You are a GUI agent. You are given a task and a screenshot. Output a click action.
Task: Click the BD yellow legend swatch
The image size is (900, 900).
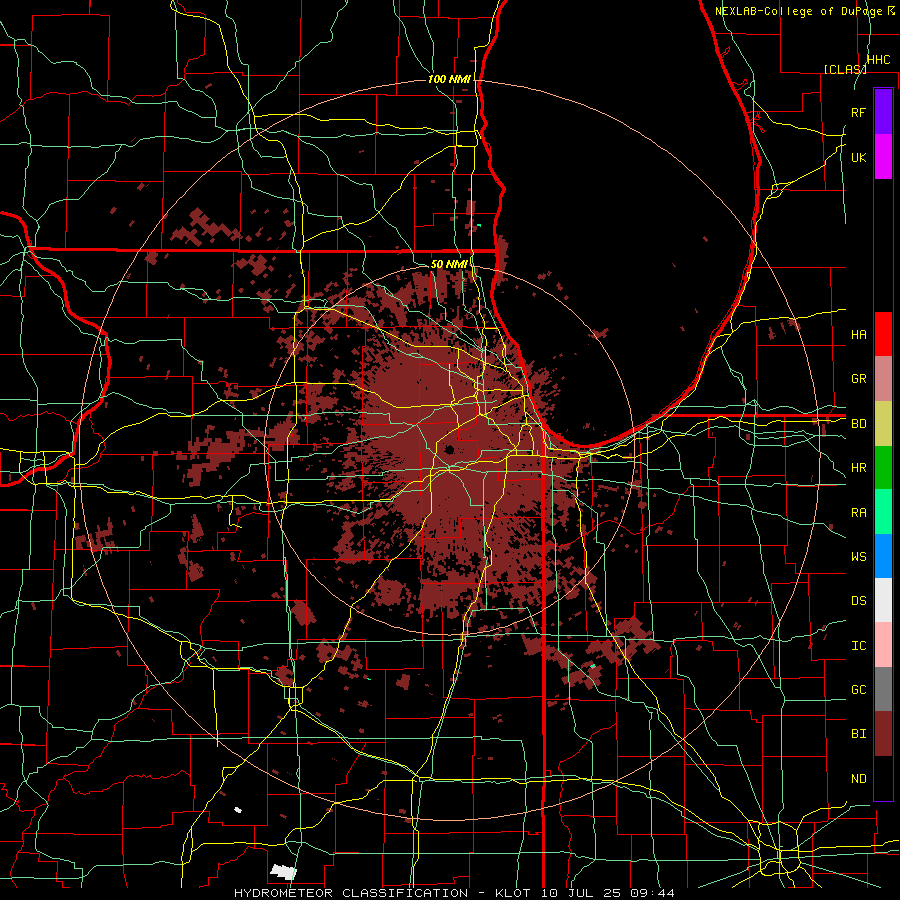pyautogui.click(x=883, y=424)
